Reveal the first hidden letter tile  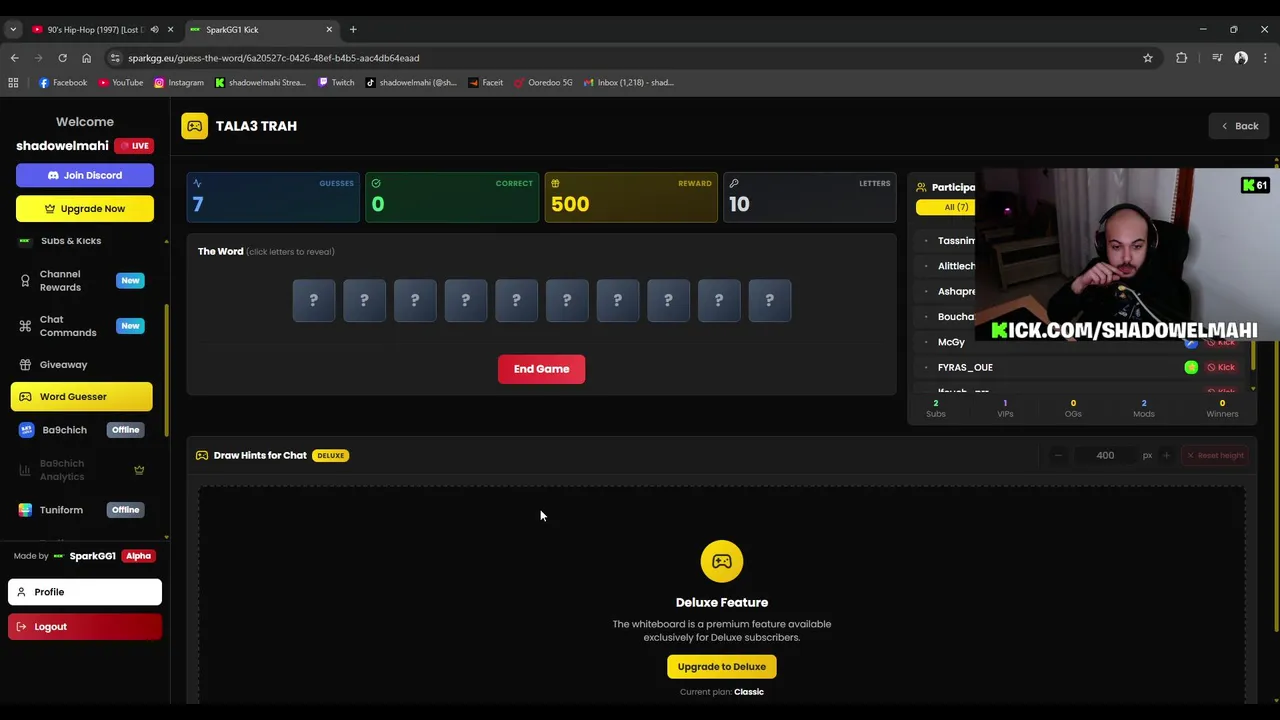pos(314,300)
